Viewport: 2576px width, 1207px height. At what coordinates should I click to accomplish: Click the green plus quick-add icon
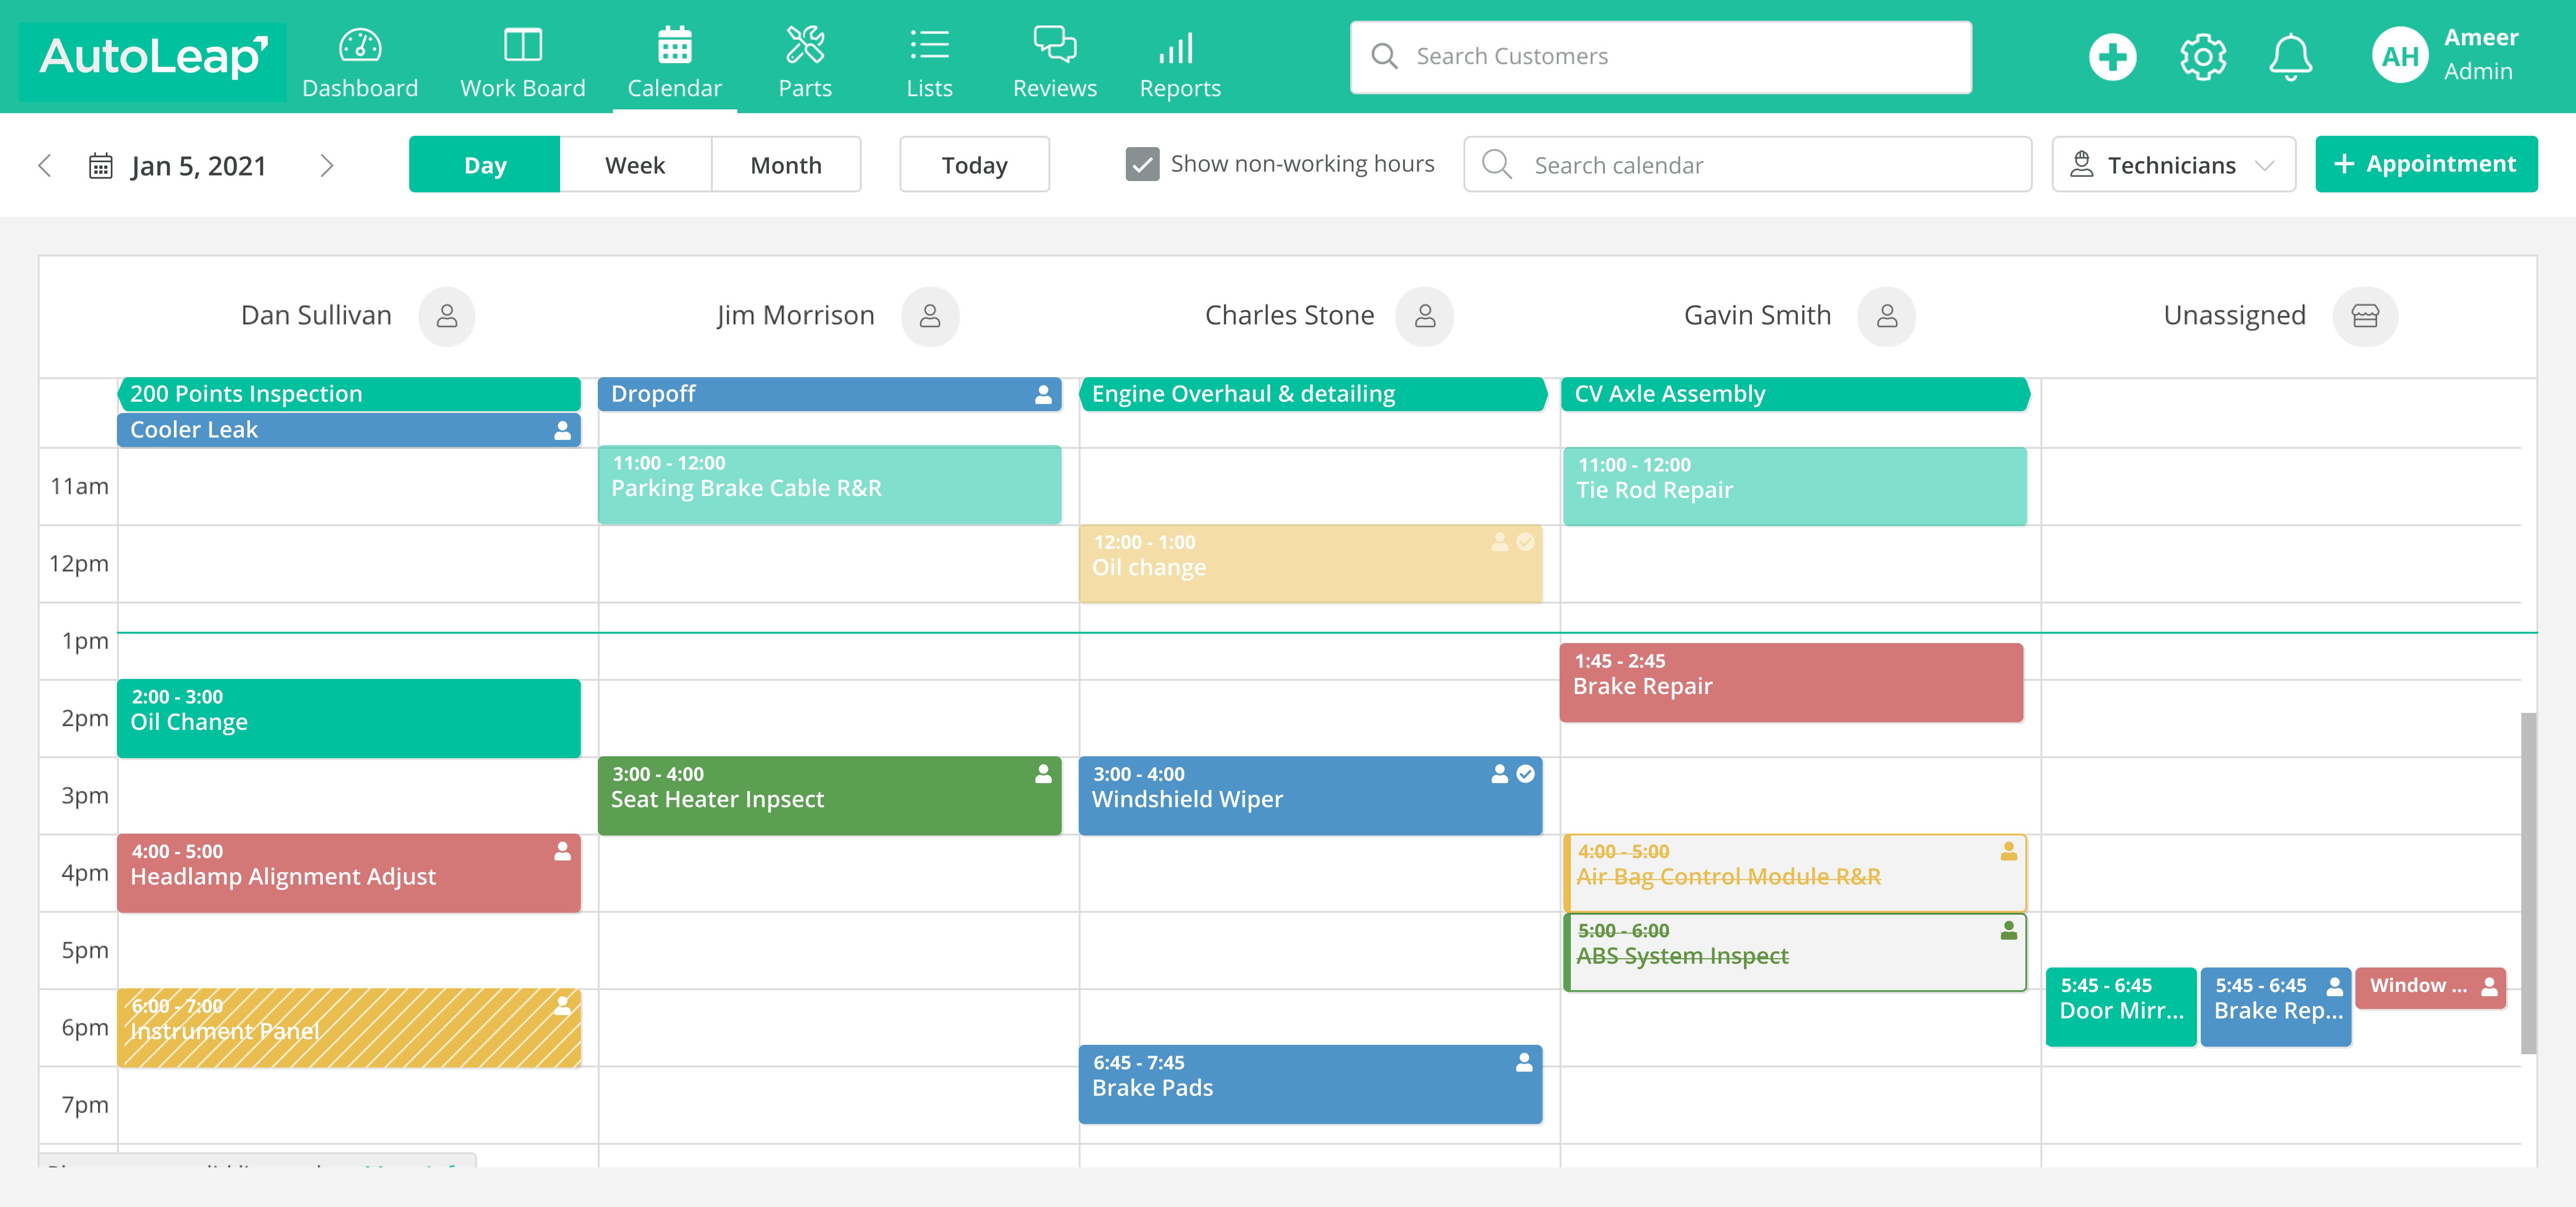2112,57
